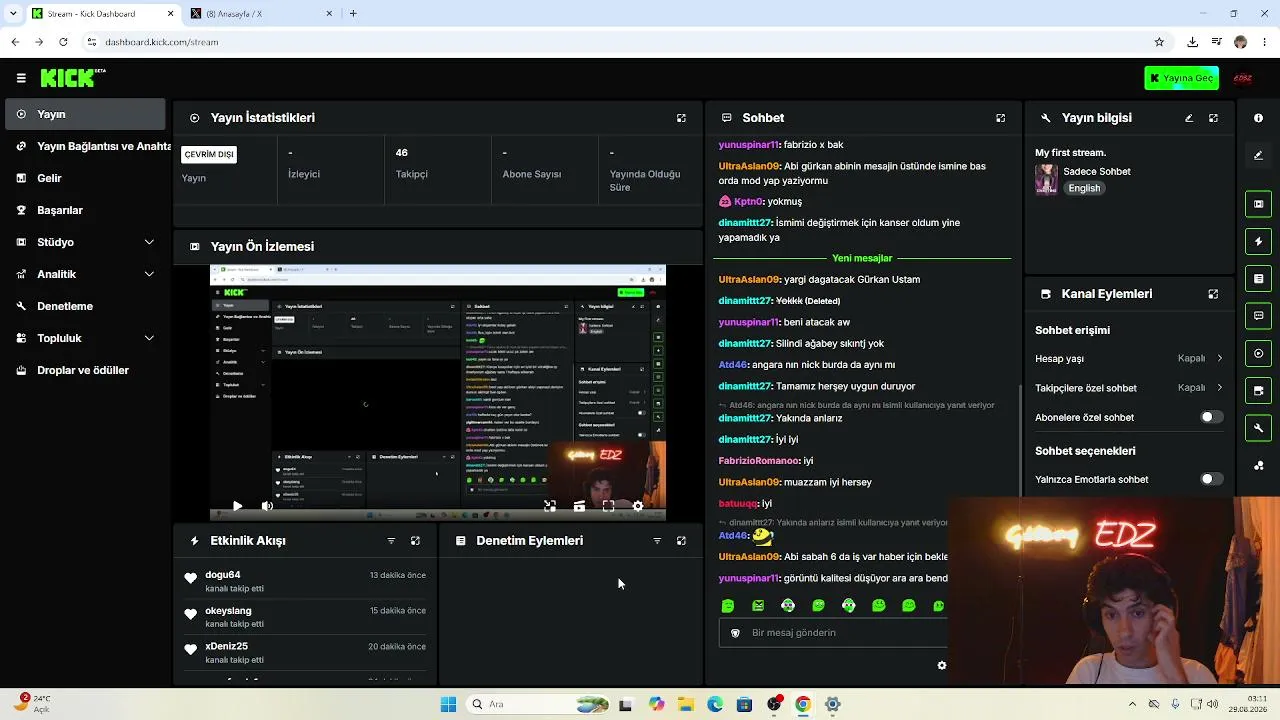Open the hamburger menu beside the Kick logo
The height and width of the screenshot is (720, 1280).
21,78
